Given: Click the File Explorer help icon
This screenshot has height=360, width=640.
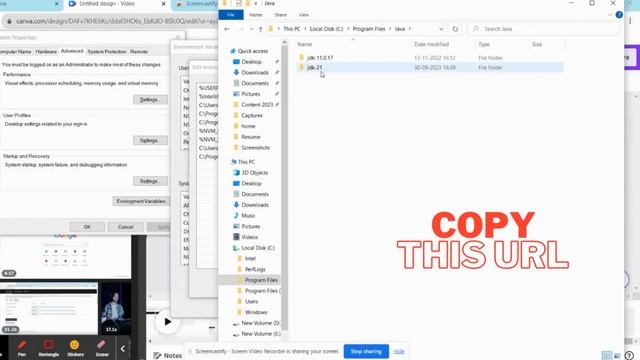Looking at the screenshot, I should [619, 15].
